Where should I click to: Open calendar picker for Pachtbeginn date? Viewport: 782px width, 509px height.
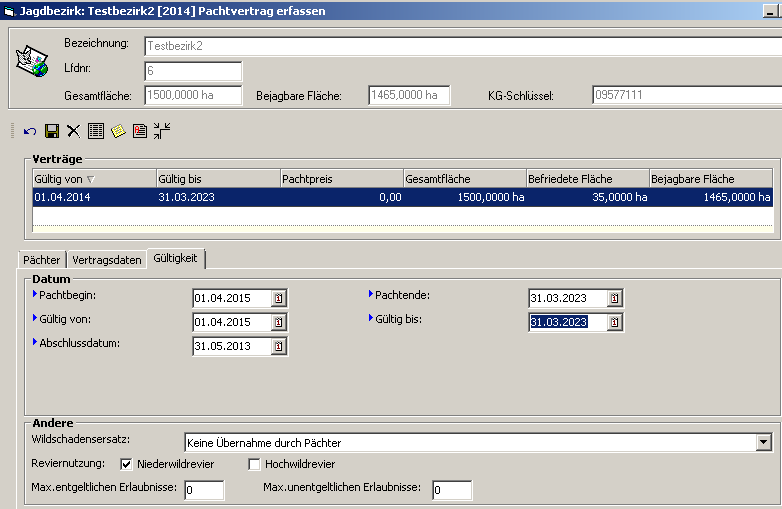(279, 298)
